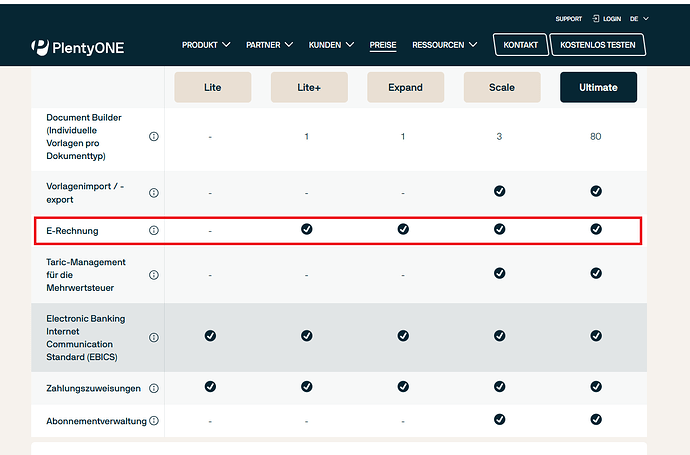Open info icon for Taric-Management

click(154, 275)
